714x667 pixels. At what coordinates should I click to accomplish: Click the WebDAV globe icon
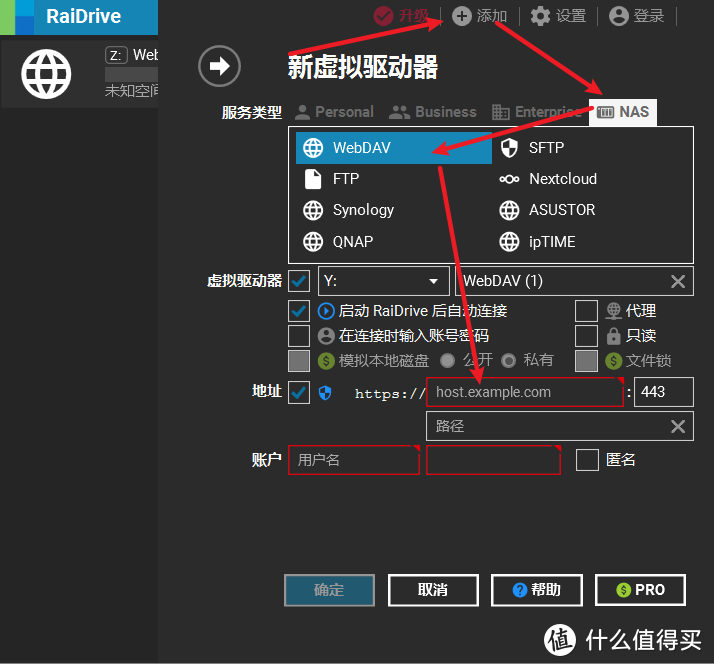[x=313, y=148]
